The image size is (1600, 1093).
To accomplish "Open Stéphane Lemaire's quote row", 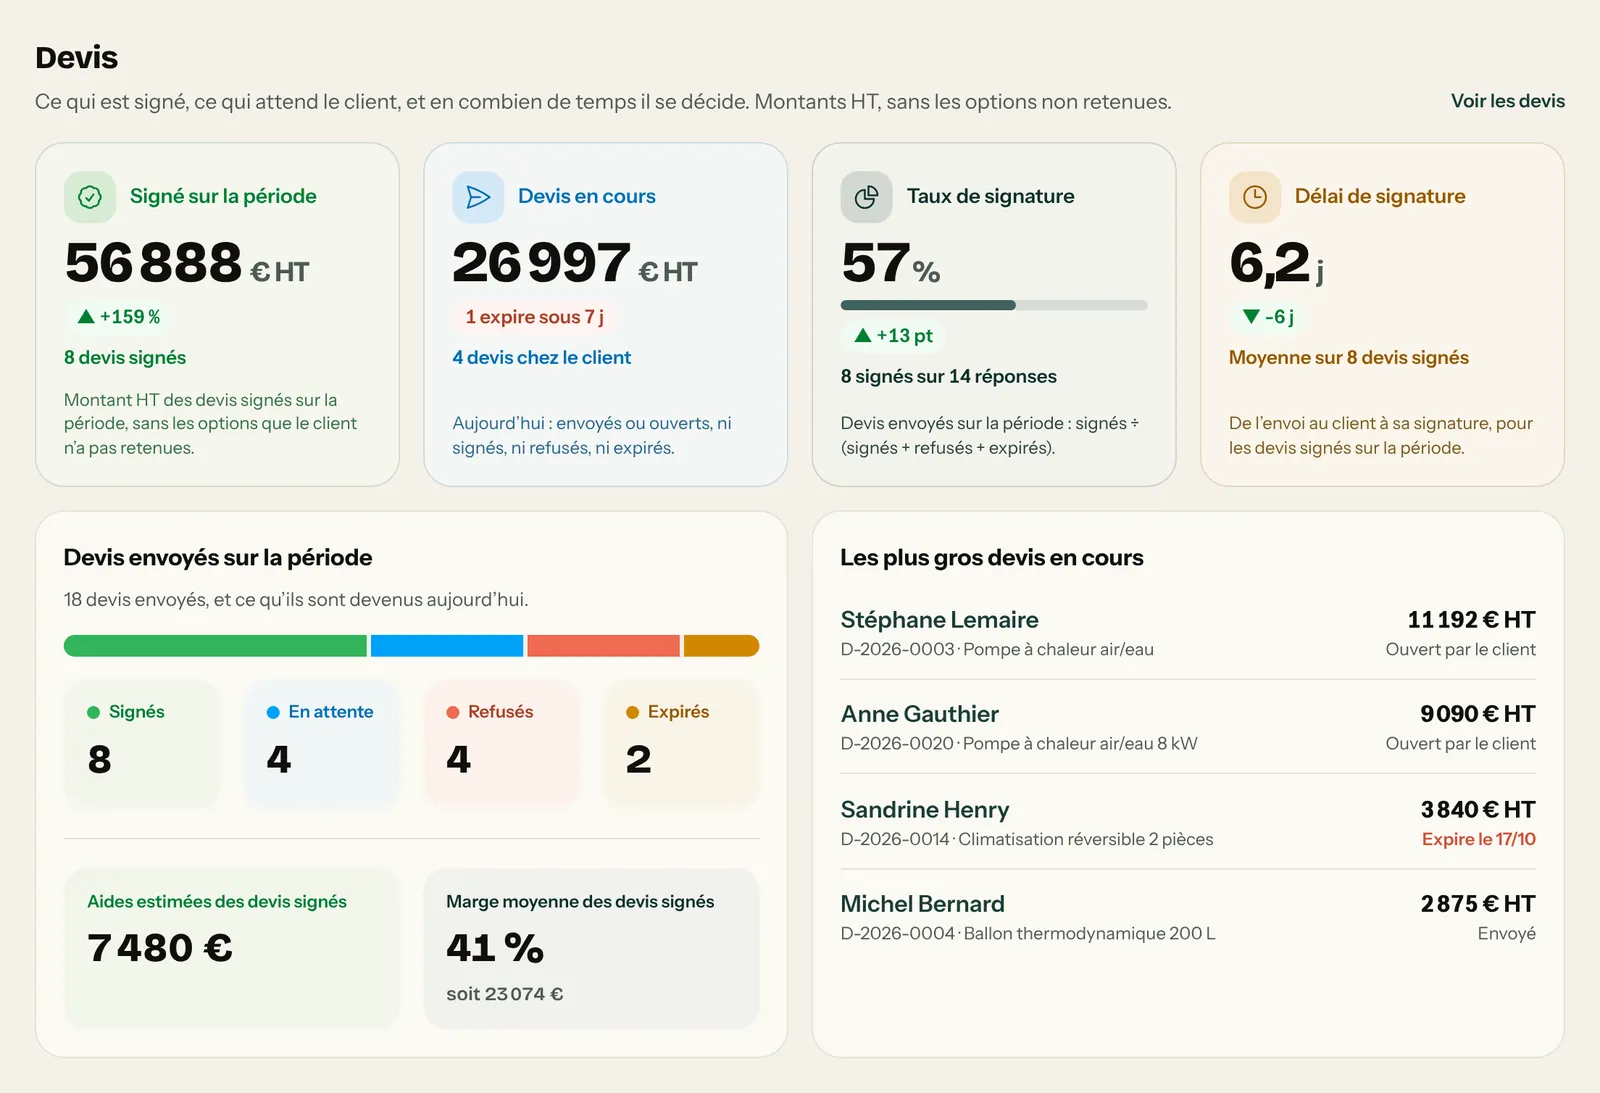I will [1188, 633].
